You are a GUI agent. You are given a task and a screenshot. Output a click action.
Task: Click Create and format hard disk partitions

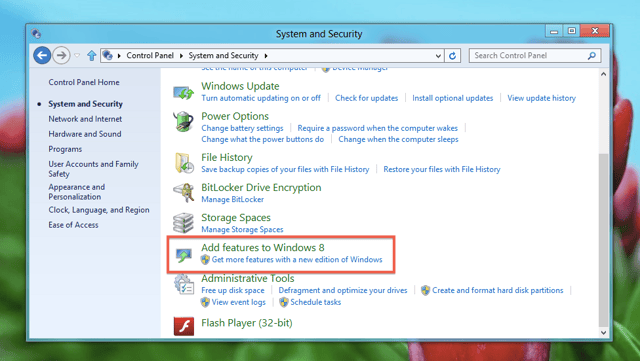[498, 290]
